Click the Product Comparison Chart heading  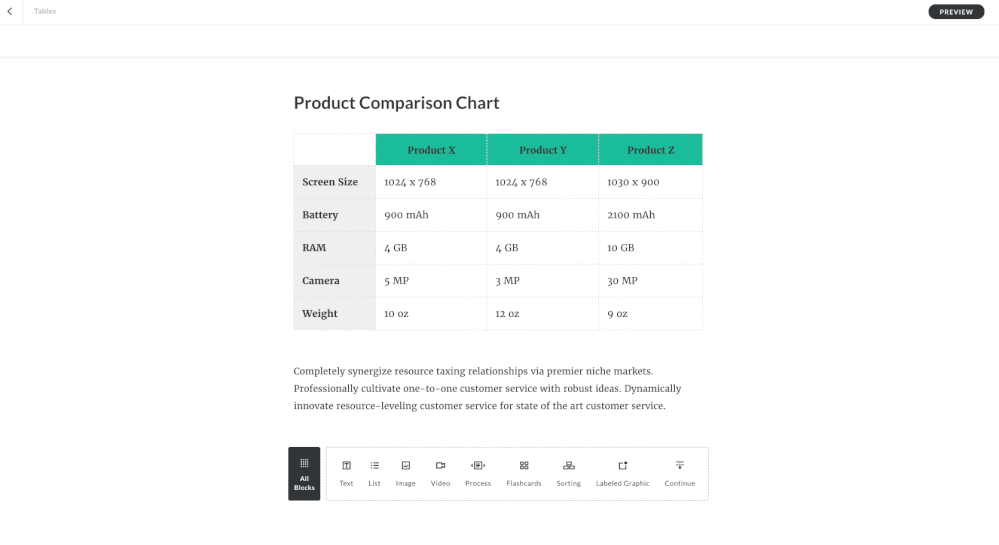pyautogui.click(x=396, y=103)
